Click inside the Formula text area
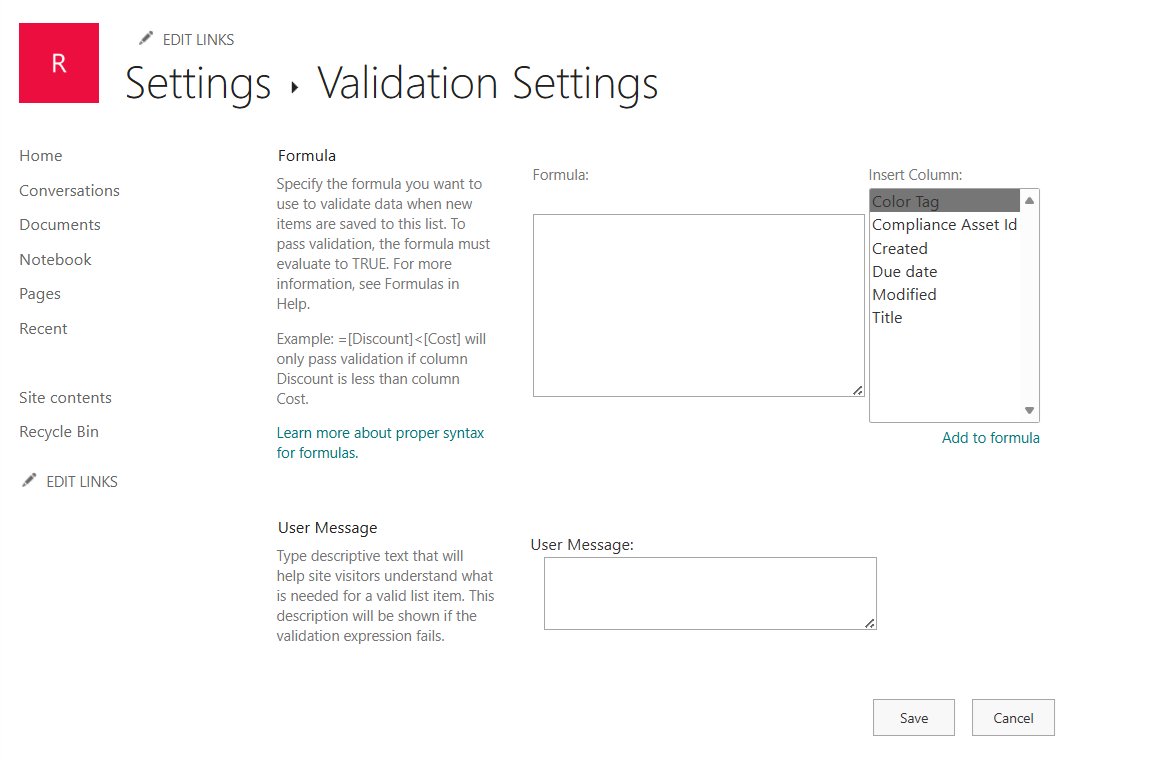The height and width of the screenshot is (760, 1162). [x=698, y=305]
